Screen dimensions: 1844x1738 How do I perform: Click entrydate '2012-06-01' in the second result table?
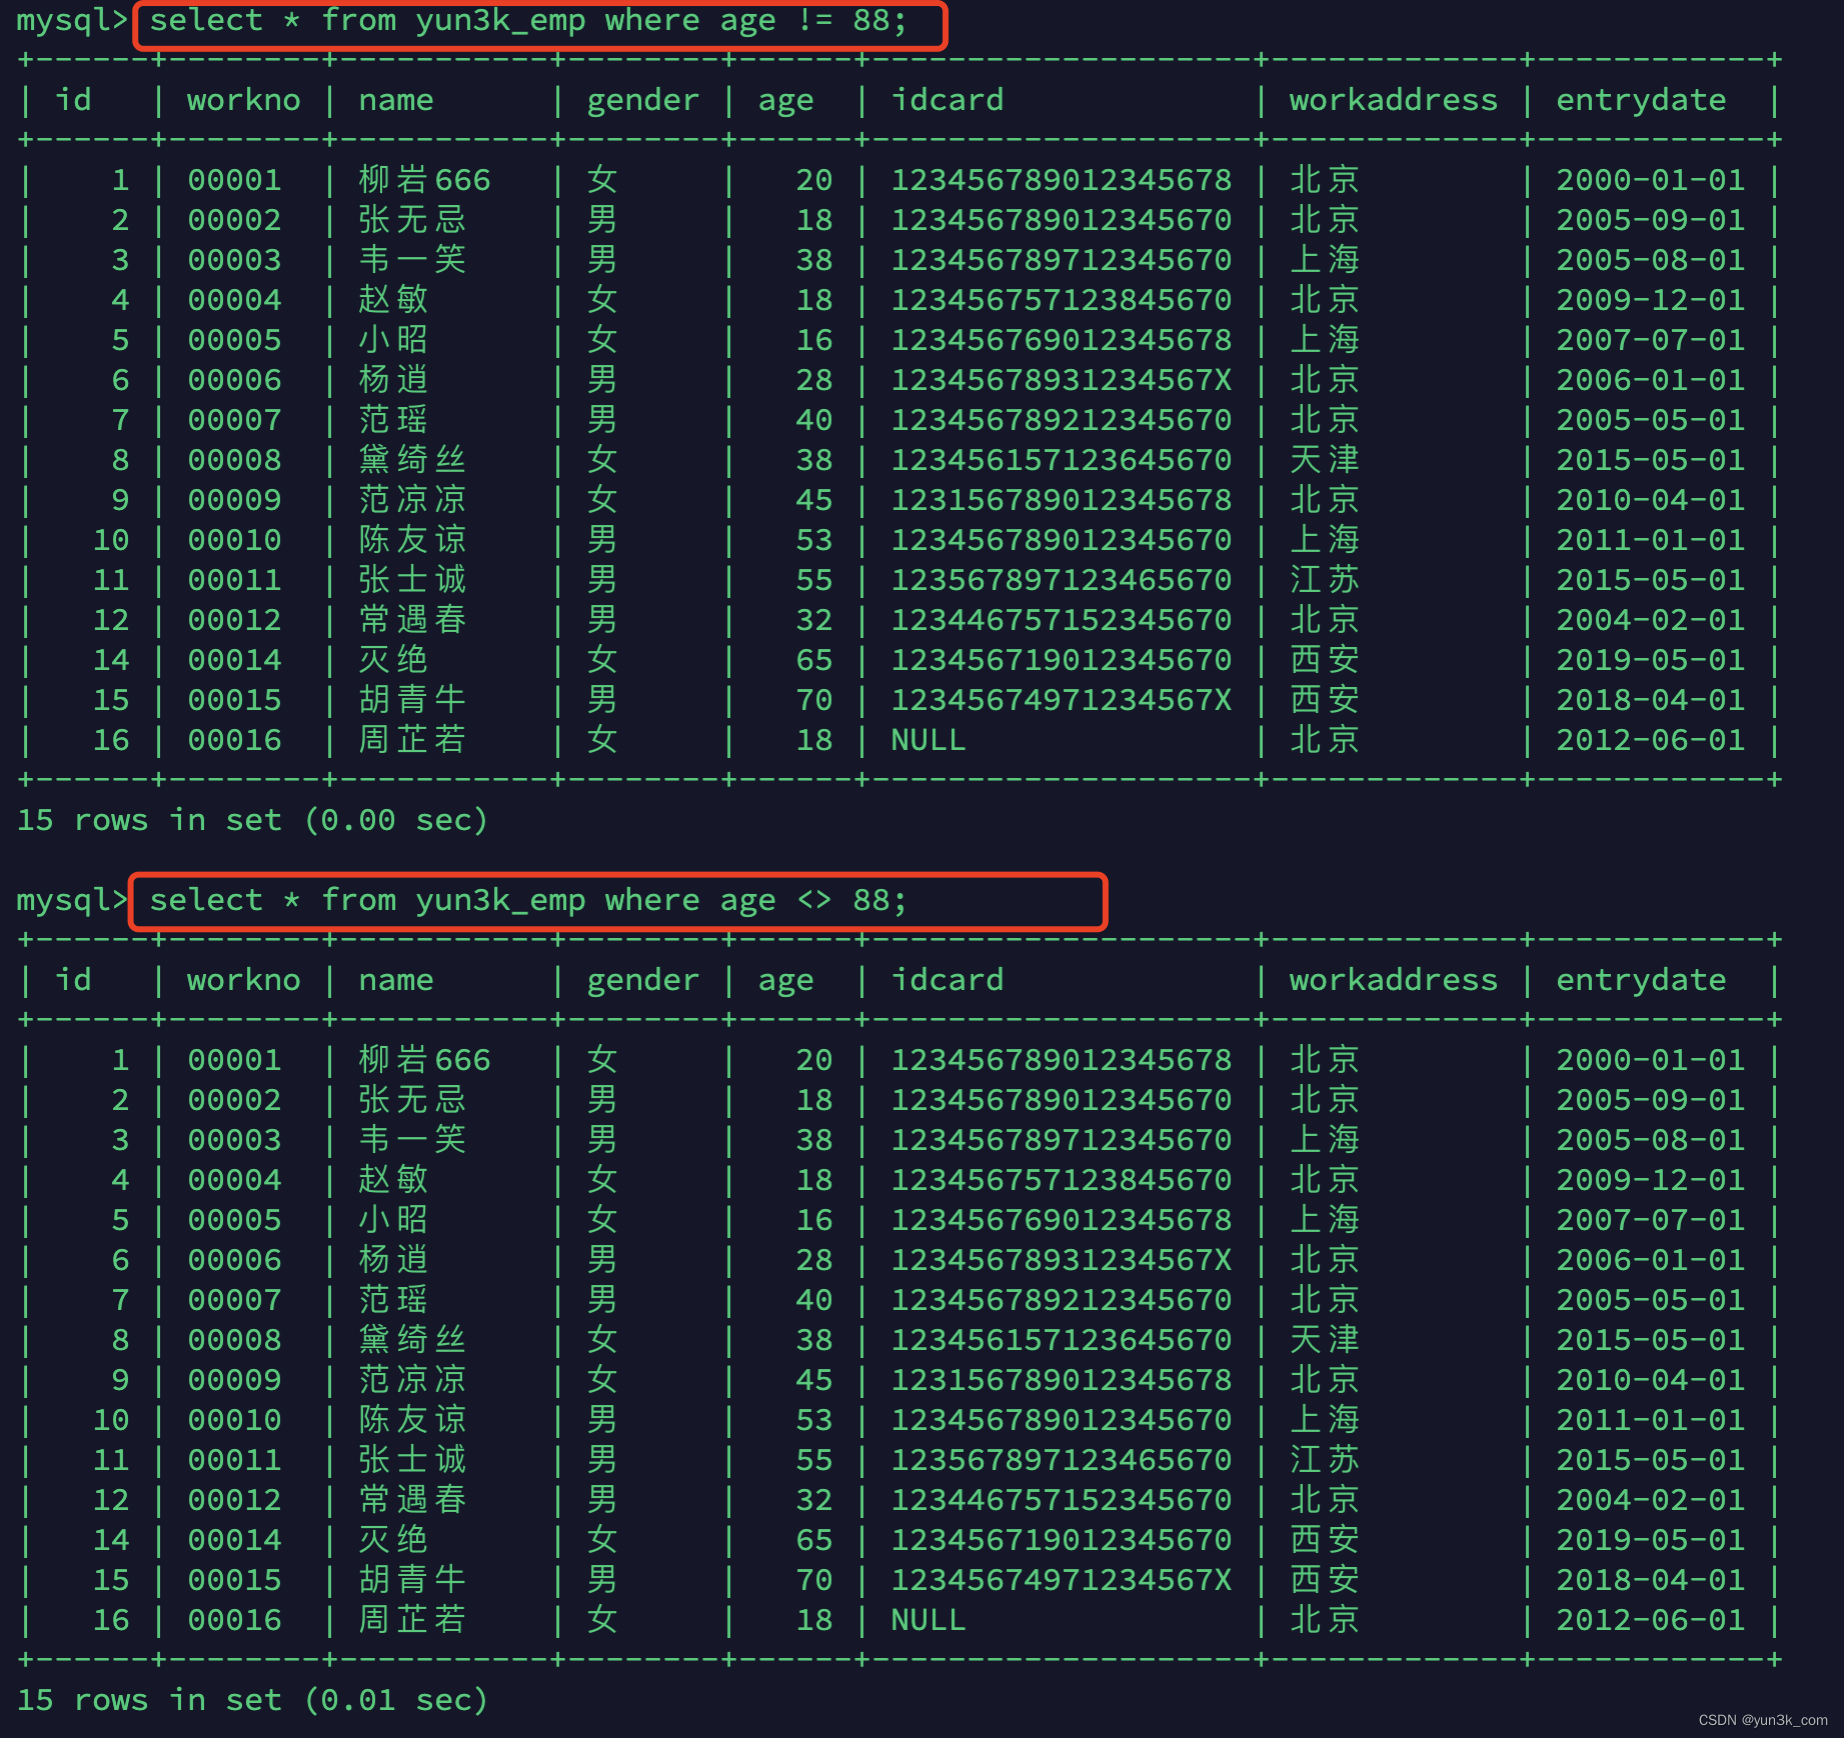(1650, 1620)
